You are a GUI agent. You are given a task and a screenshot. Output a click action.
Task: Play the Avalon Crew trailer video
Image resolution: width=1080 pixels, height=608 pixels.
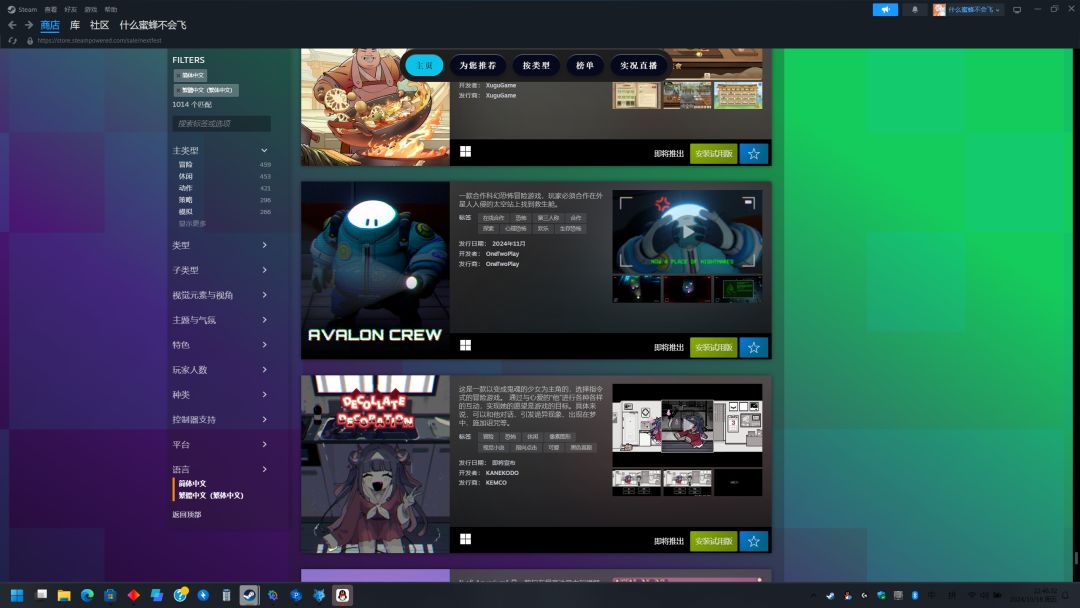pos(687,231)
